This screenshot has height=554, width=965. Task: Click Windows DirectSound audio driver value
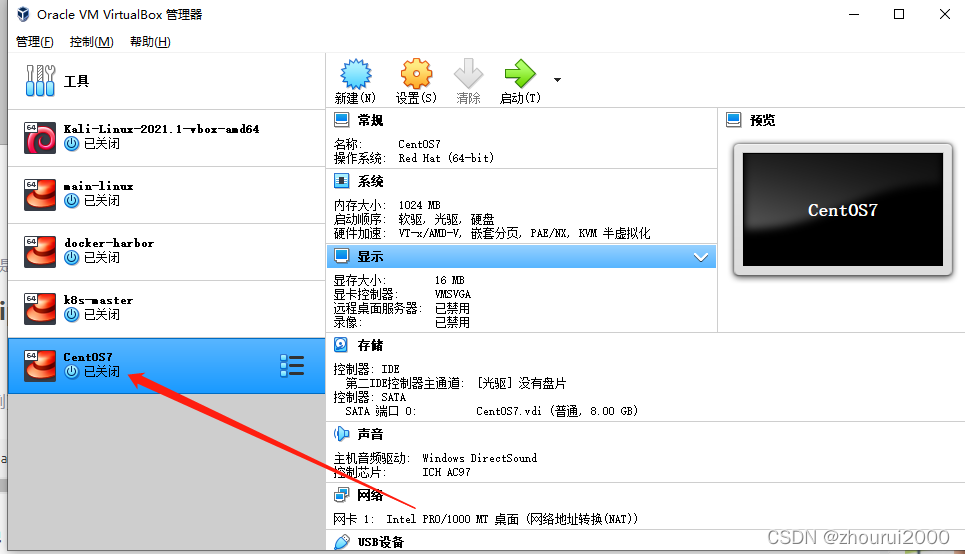coord(479,458)
